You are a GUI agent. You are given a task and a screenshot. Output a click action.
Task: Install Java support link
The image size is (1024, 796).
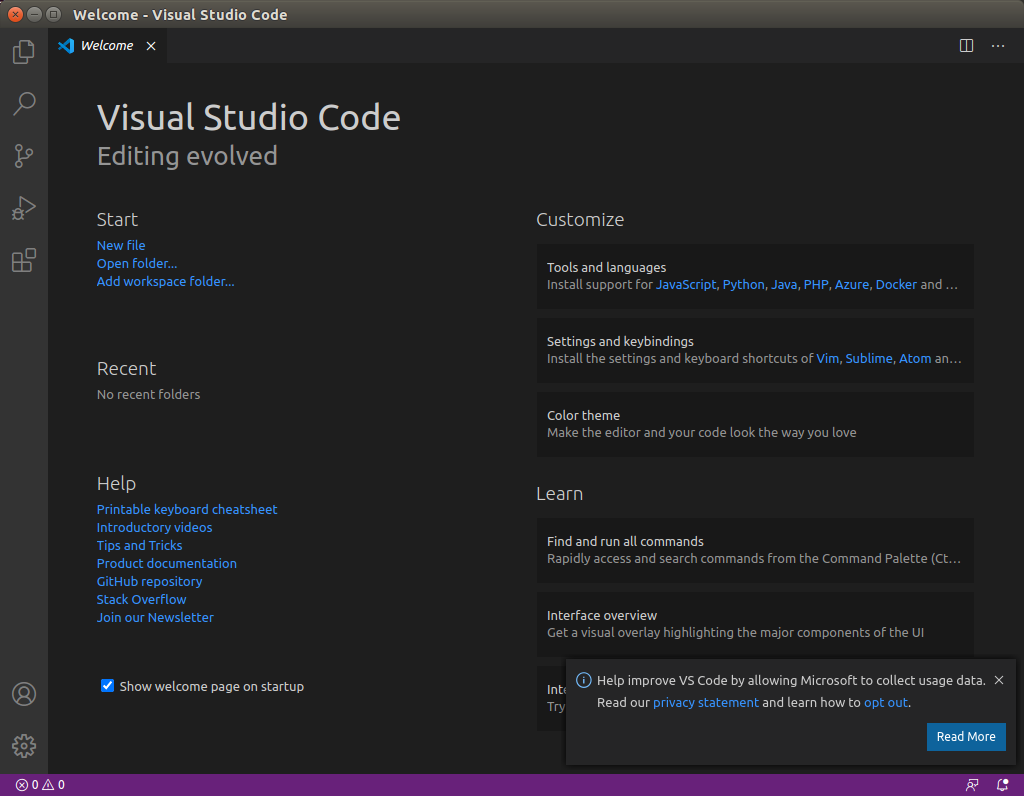[x=784, y=285]
